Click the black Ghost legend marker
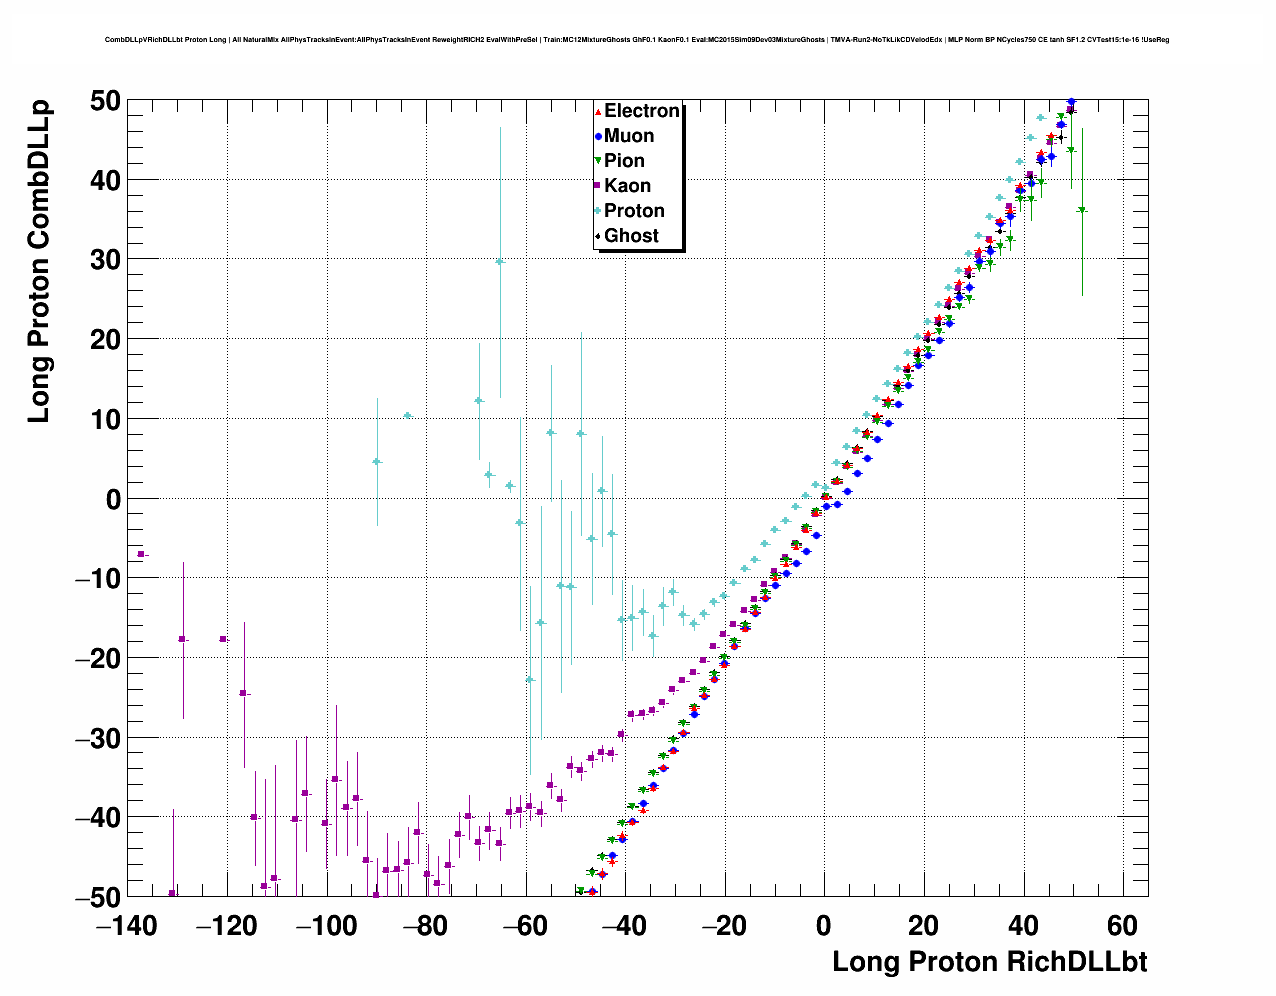Viewport: 1276px width, 996px height. [598, 237]
